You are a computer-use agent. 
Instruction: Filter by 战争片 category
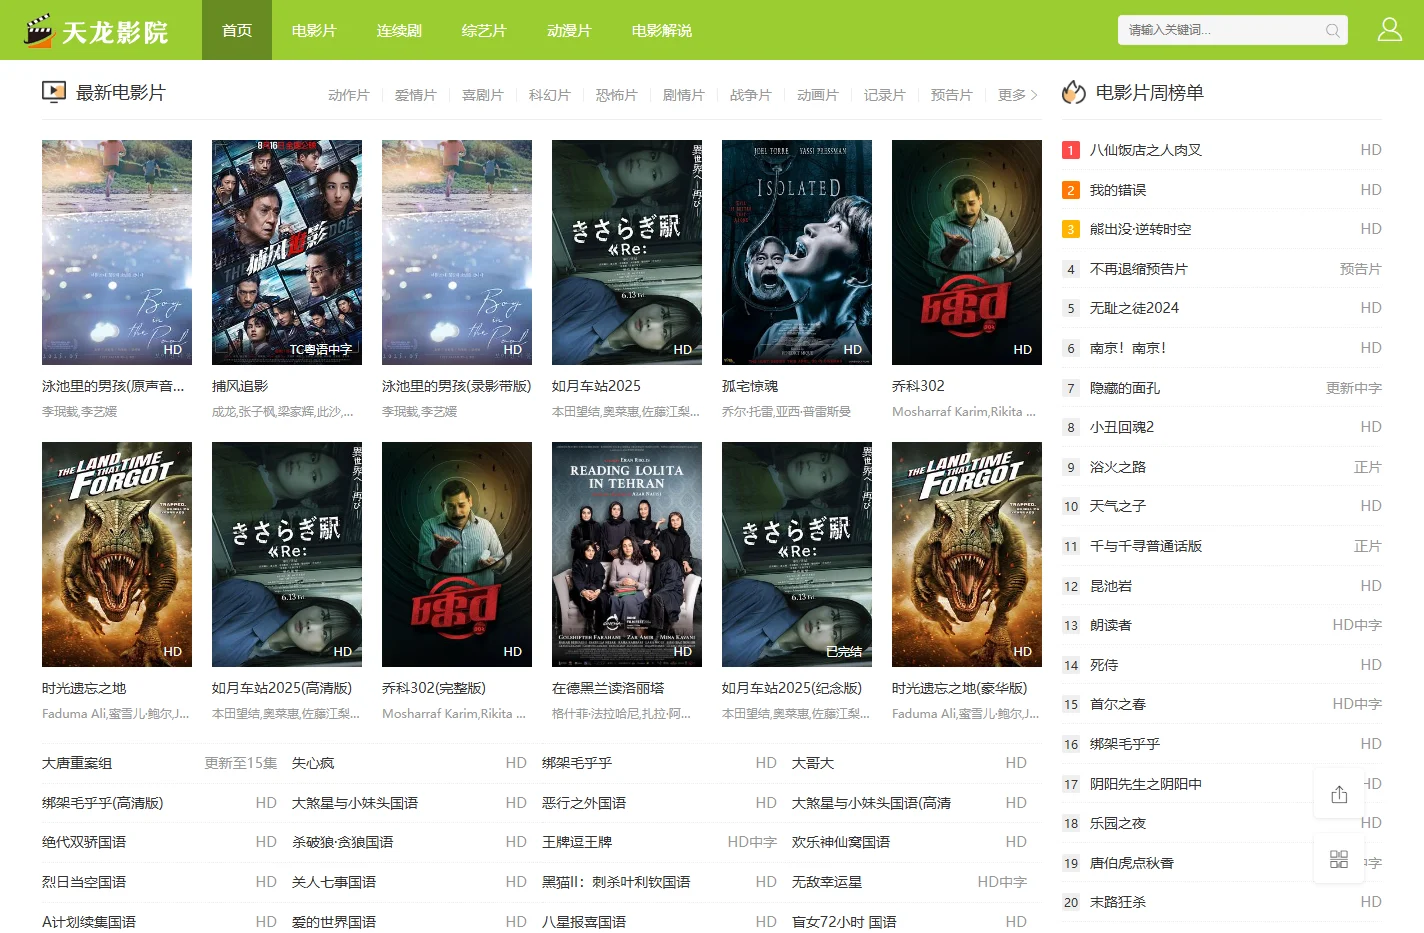(x=751, y=95)
